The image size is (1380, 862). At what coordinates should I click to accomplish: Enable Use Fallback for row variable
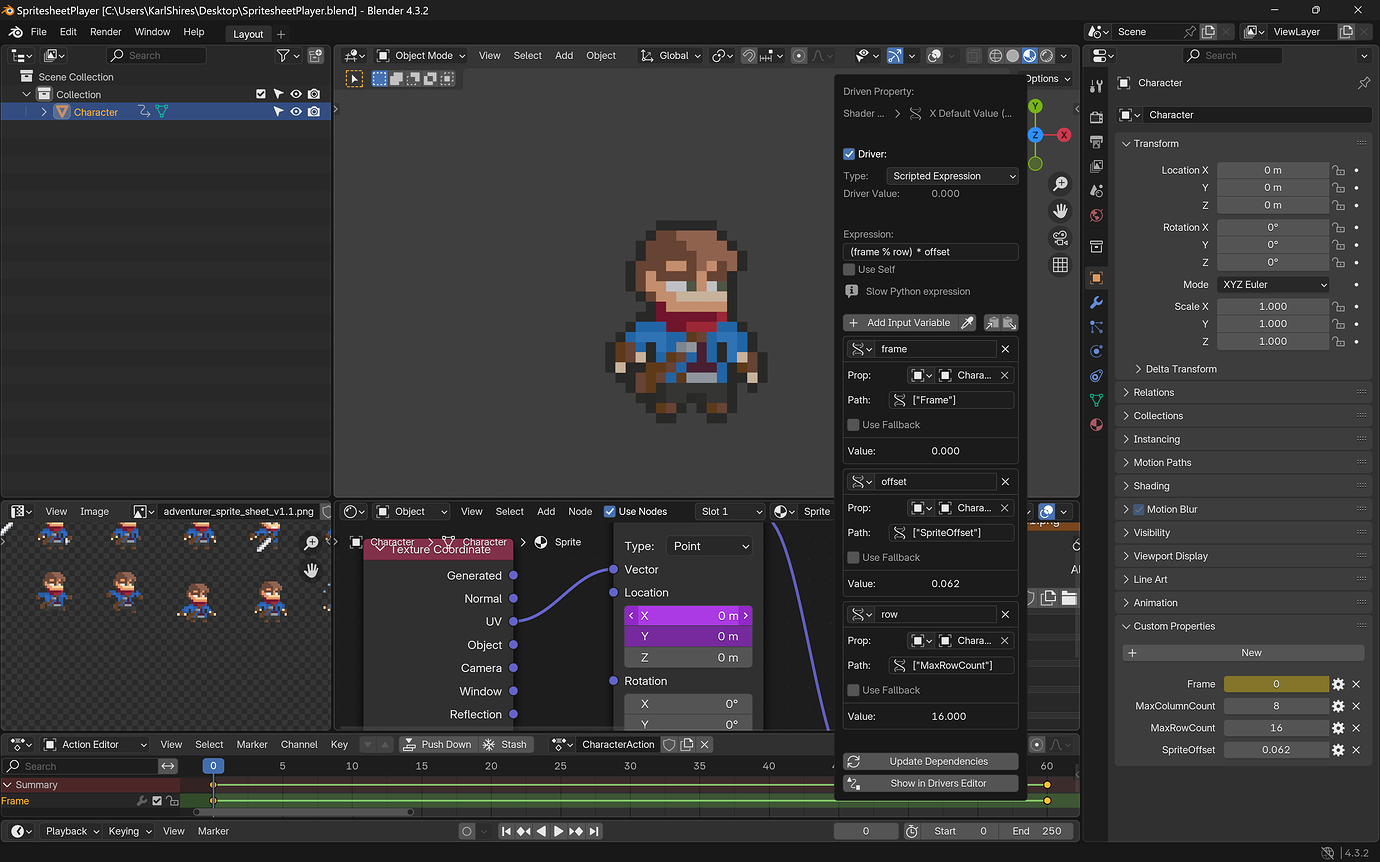[x=853, y=690]
